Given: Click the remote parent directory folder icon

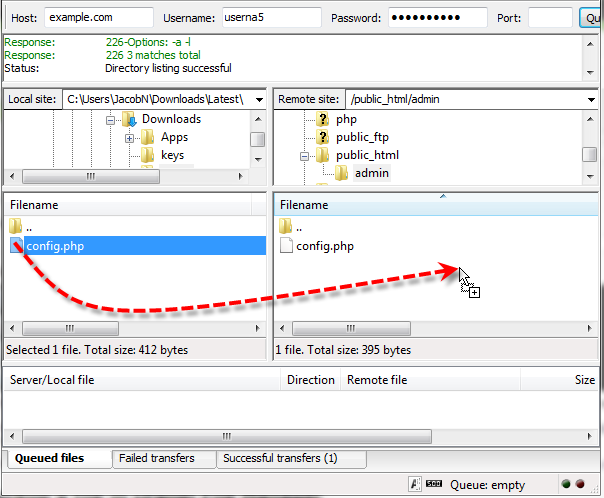Looking at the screenshot, I should (285, 226).
